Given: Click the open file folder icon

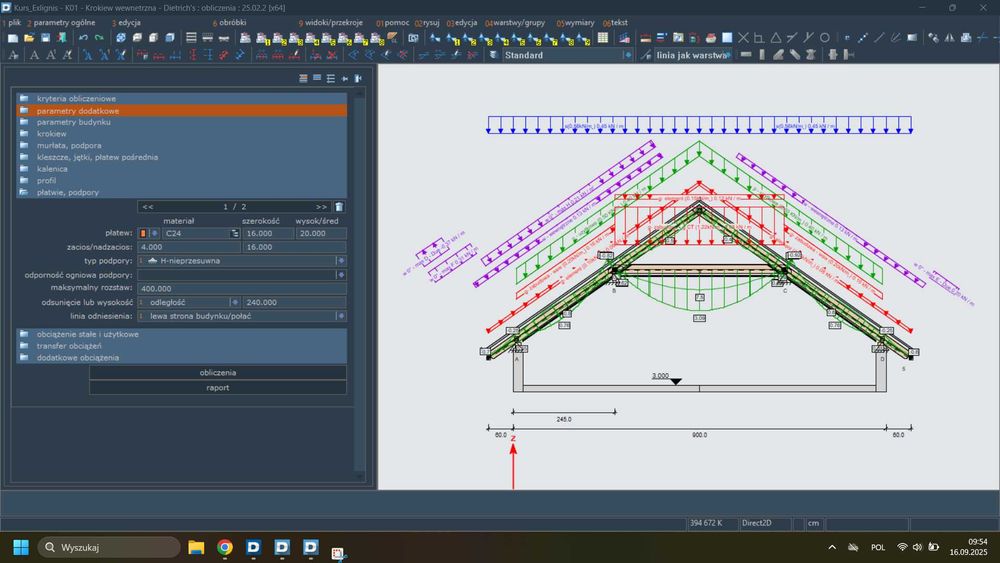Looking at the screenshot, I should [29, 38].
